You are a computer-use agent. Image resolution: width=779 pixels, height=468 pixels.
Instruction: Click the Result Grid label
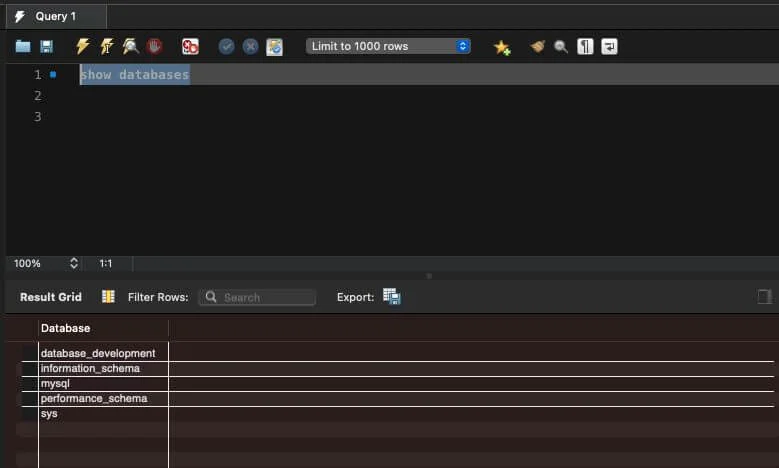tap(51, 297)
